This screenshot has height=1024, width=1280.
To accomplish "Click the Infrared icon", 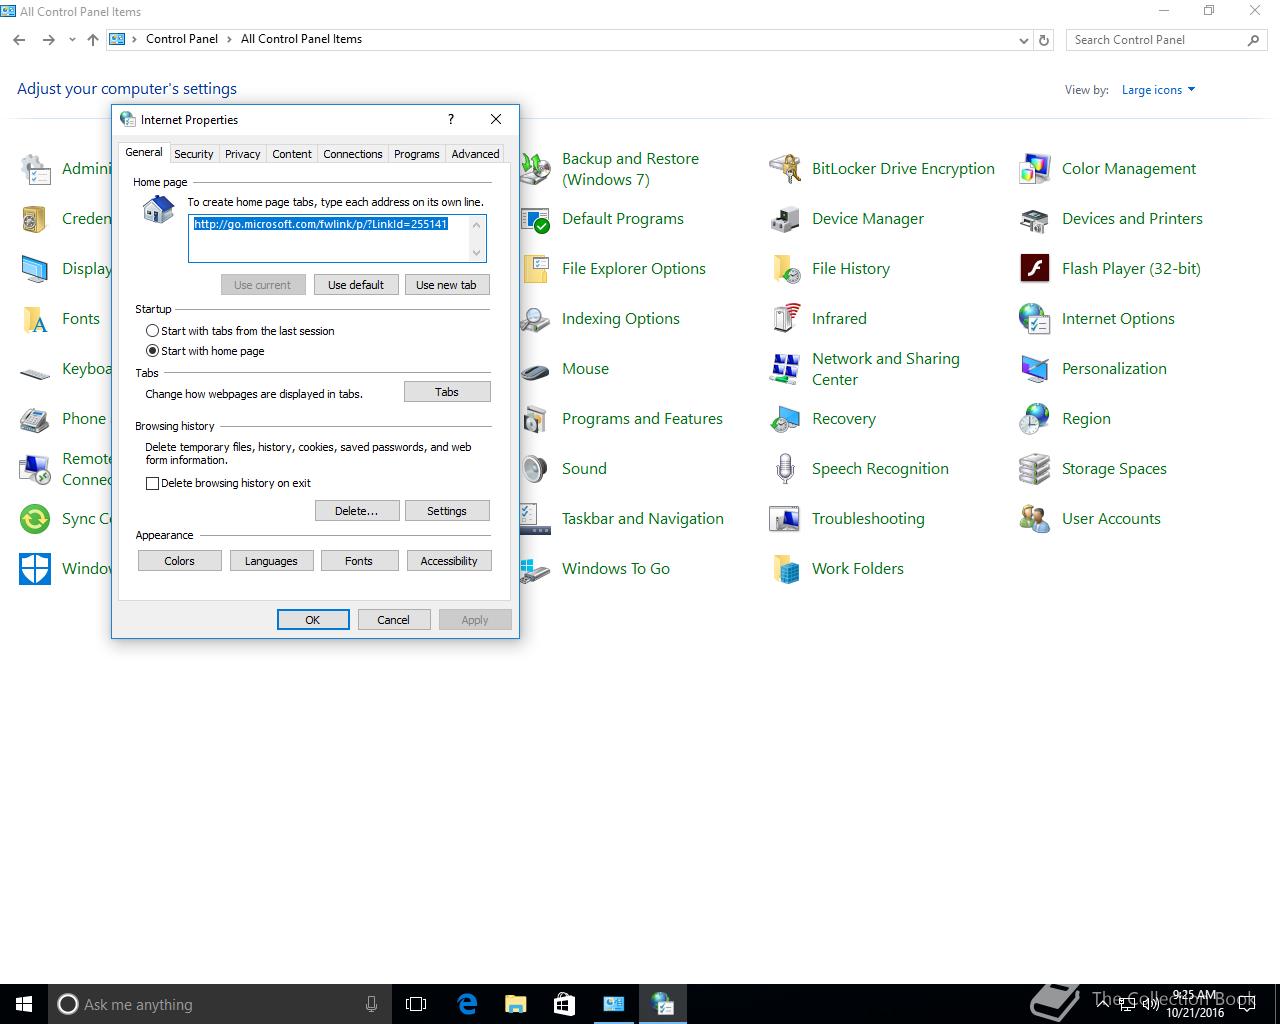I will point(785,319).
